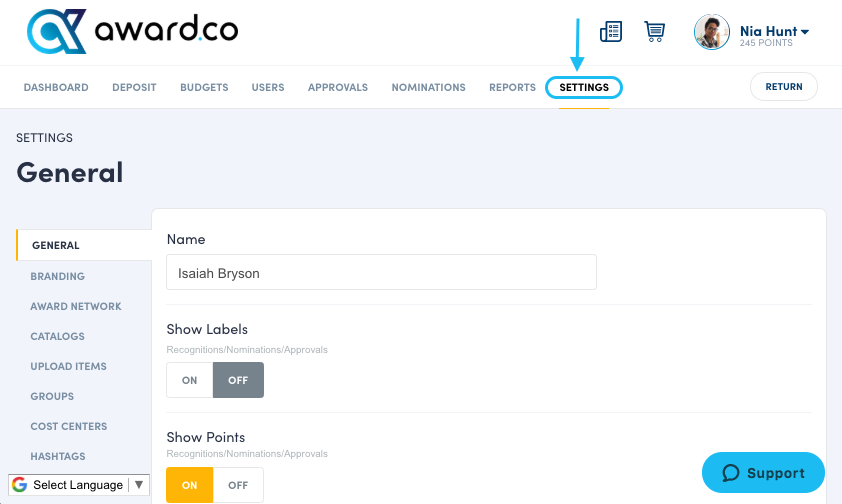Click the 245 POINTS text
Image resolution: width=842 pixels, height=504 pixels.
[x=766, y=43]
